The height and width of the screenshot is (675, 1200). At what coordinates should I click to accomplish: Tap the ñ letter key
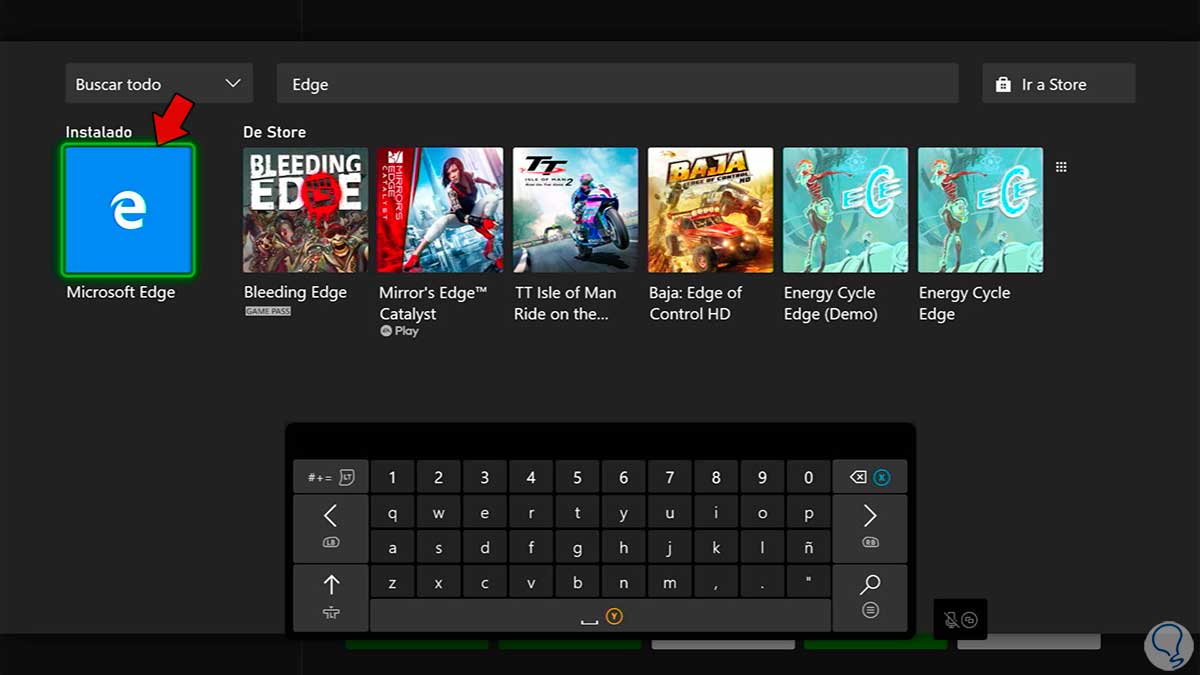tap(809, 548)
